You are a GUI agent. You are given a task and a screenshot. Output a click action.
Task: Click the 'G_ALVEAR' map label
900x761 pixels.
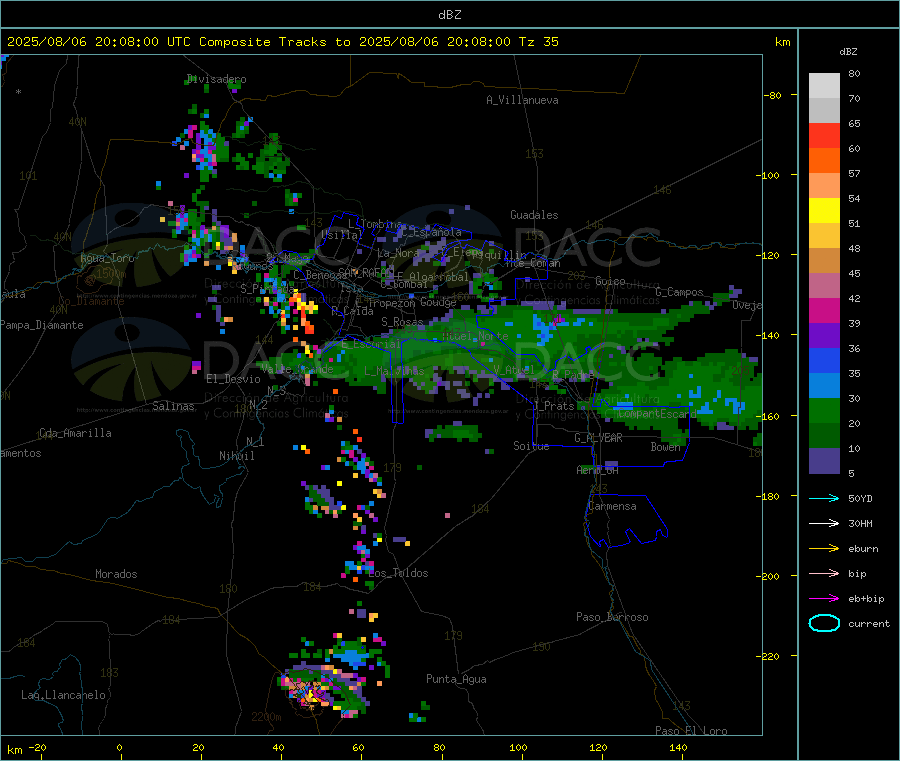coord(599,438)
